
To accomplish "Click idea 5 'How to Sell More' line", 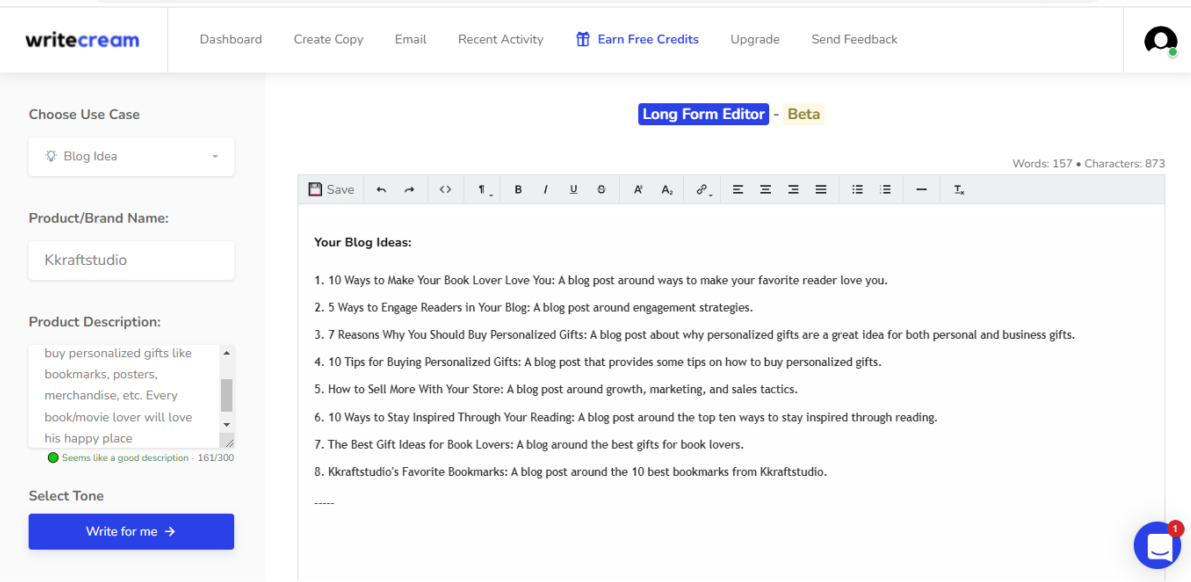I will click(x=556, y=390).
